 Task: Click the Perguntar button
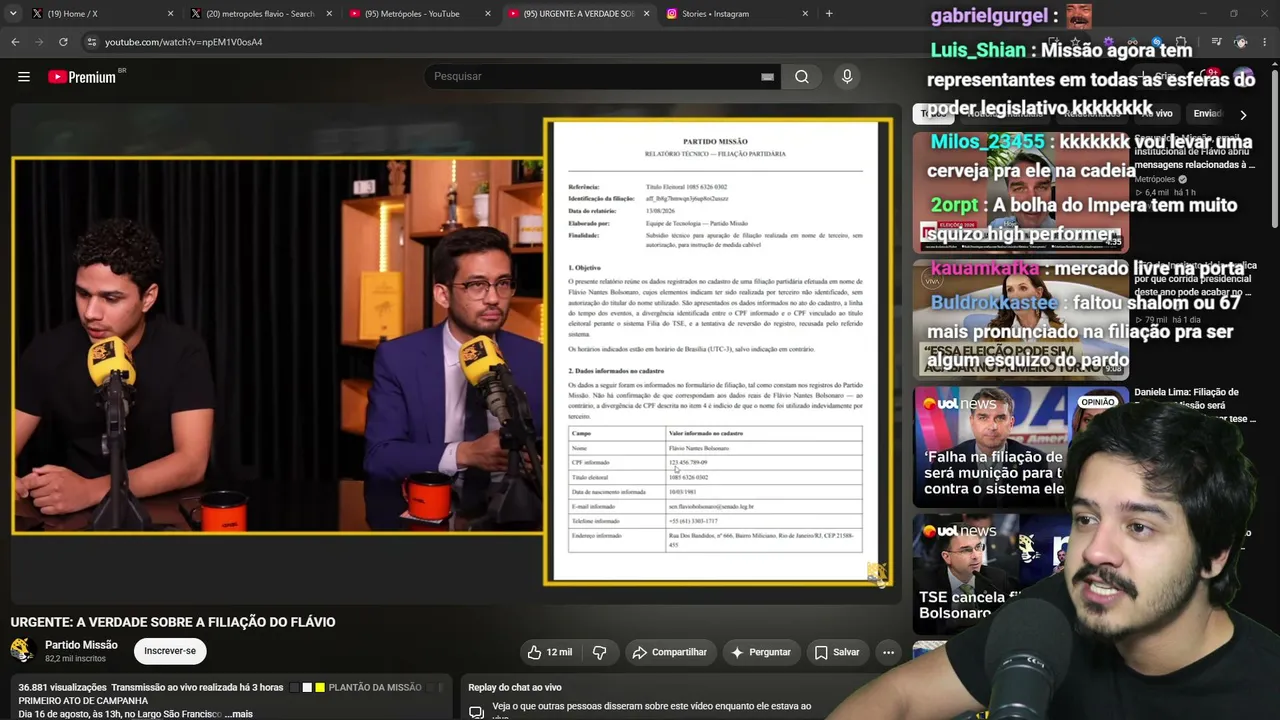[x=761, y=652]
